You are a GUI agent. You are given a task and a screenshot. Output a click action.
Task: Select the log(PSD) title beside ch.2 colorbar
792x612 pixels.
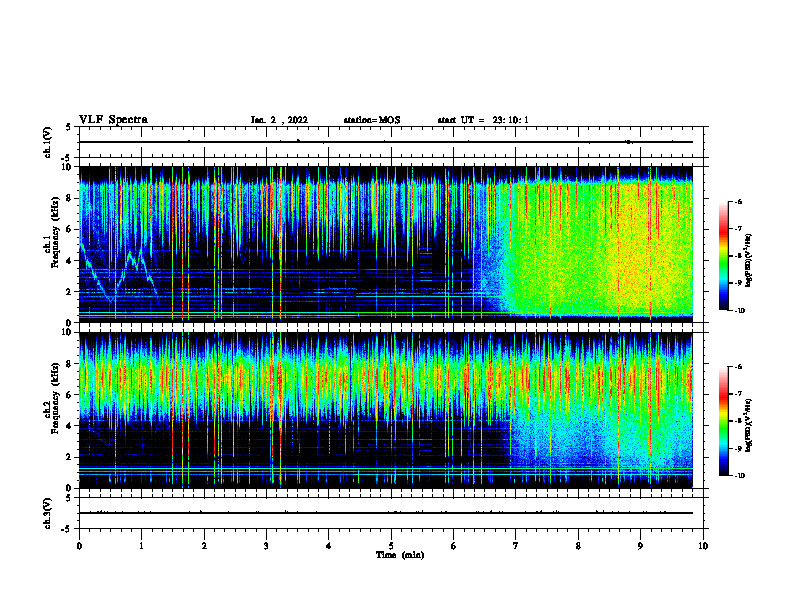pyautogui.click(x=750, y=426)
